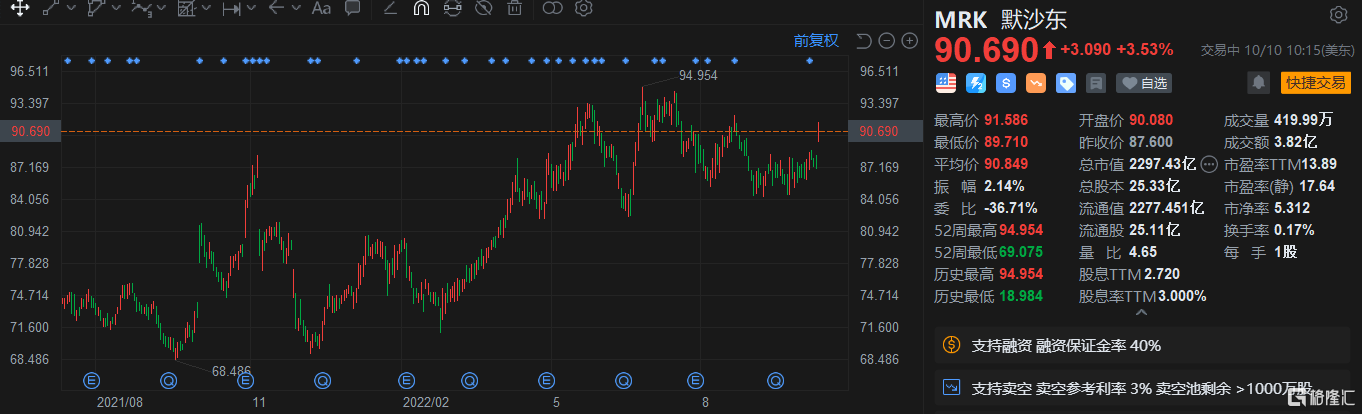This screenshot has width=1362, height=414.
Task: Select the move/crosshair cursor tool
Action: [20, 9]
